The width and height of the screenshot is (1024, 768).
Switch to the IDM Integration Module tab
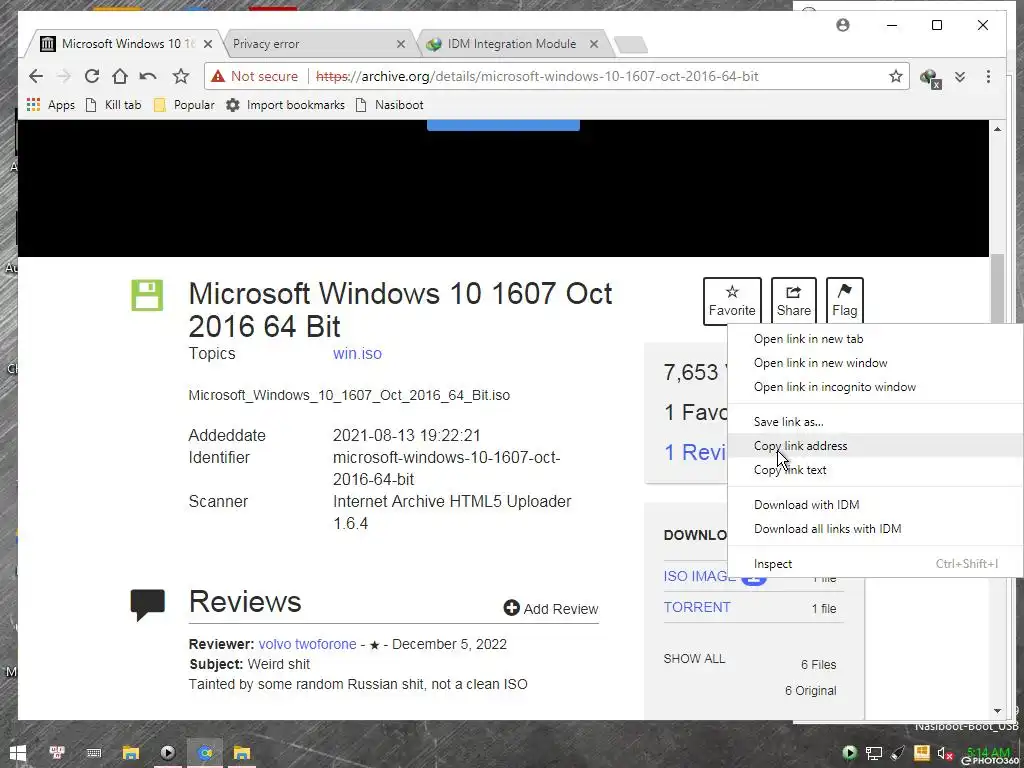(x=511, y=44)
